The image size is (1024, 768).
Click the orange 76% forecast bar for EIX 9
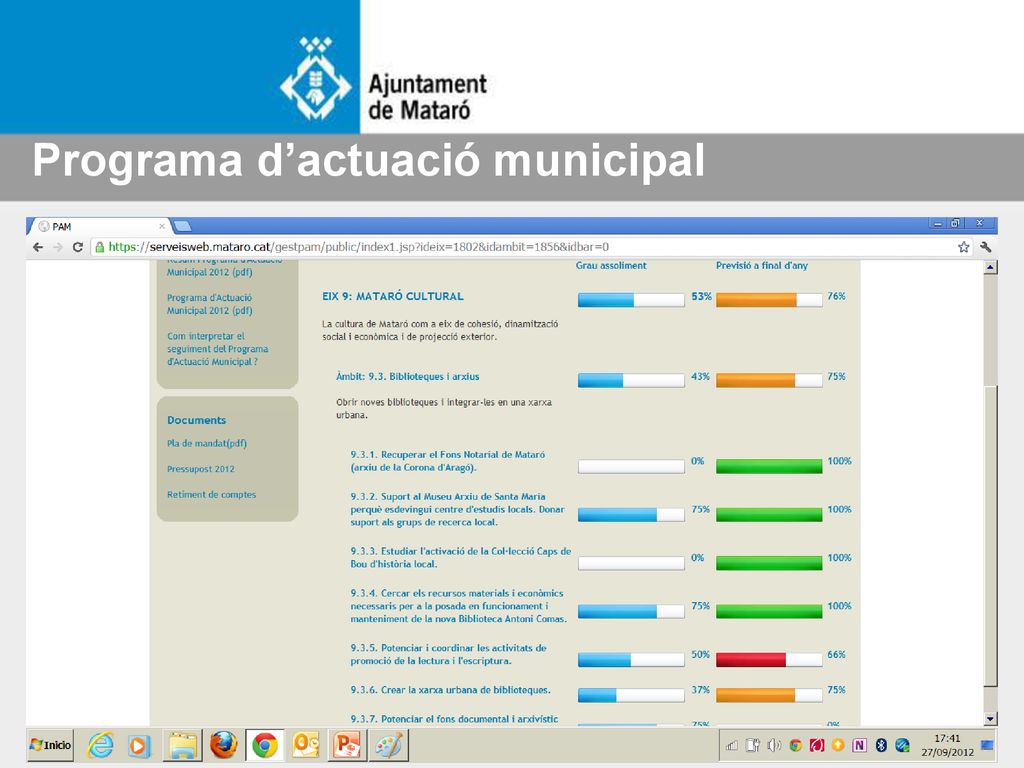pos(769,300)
